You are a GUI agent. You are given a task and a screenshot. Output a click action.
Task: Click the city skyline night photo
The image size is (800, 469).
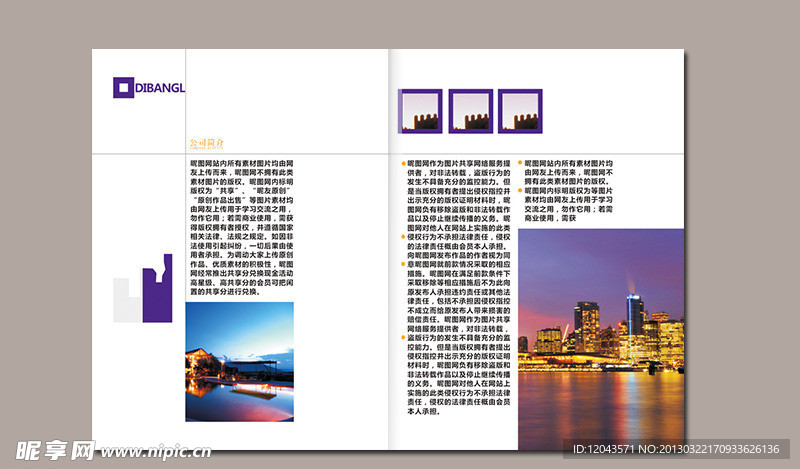click(601, 339)
